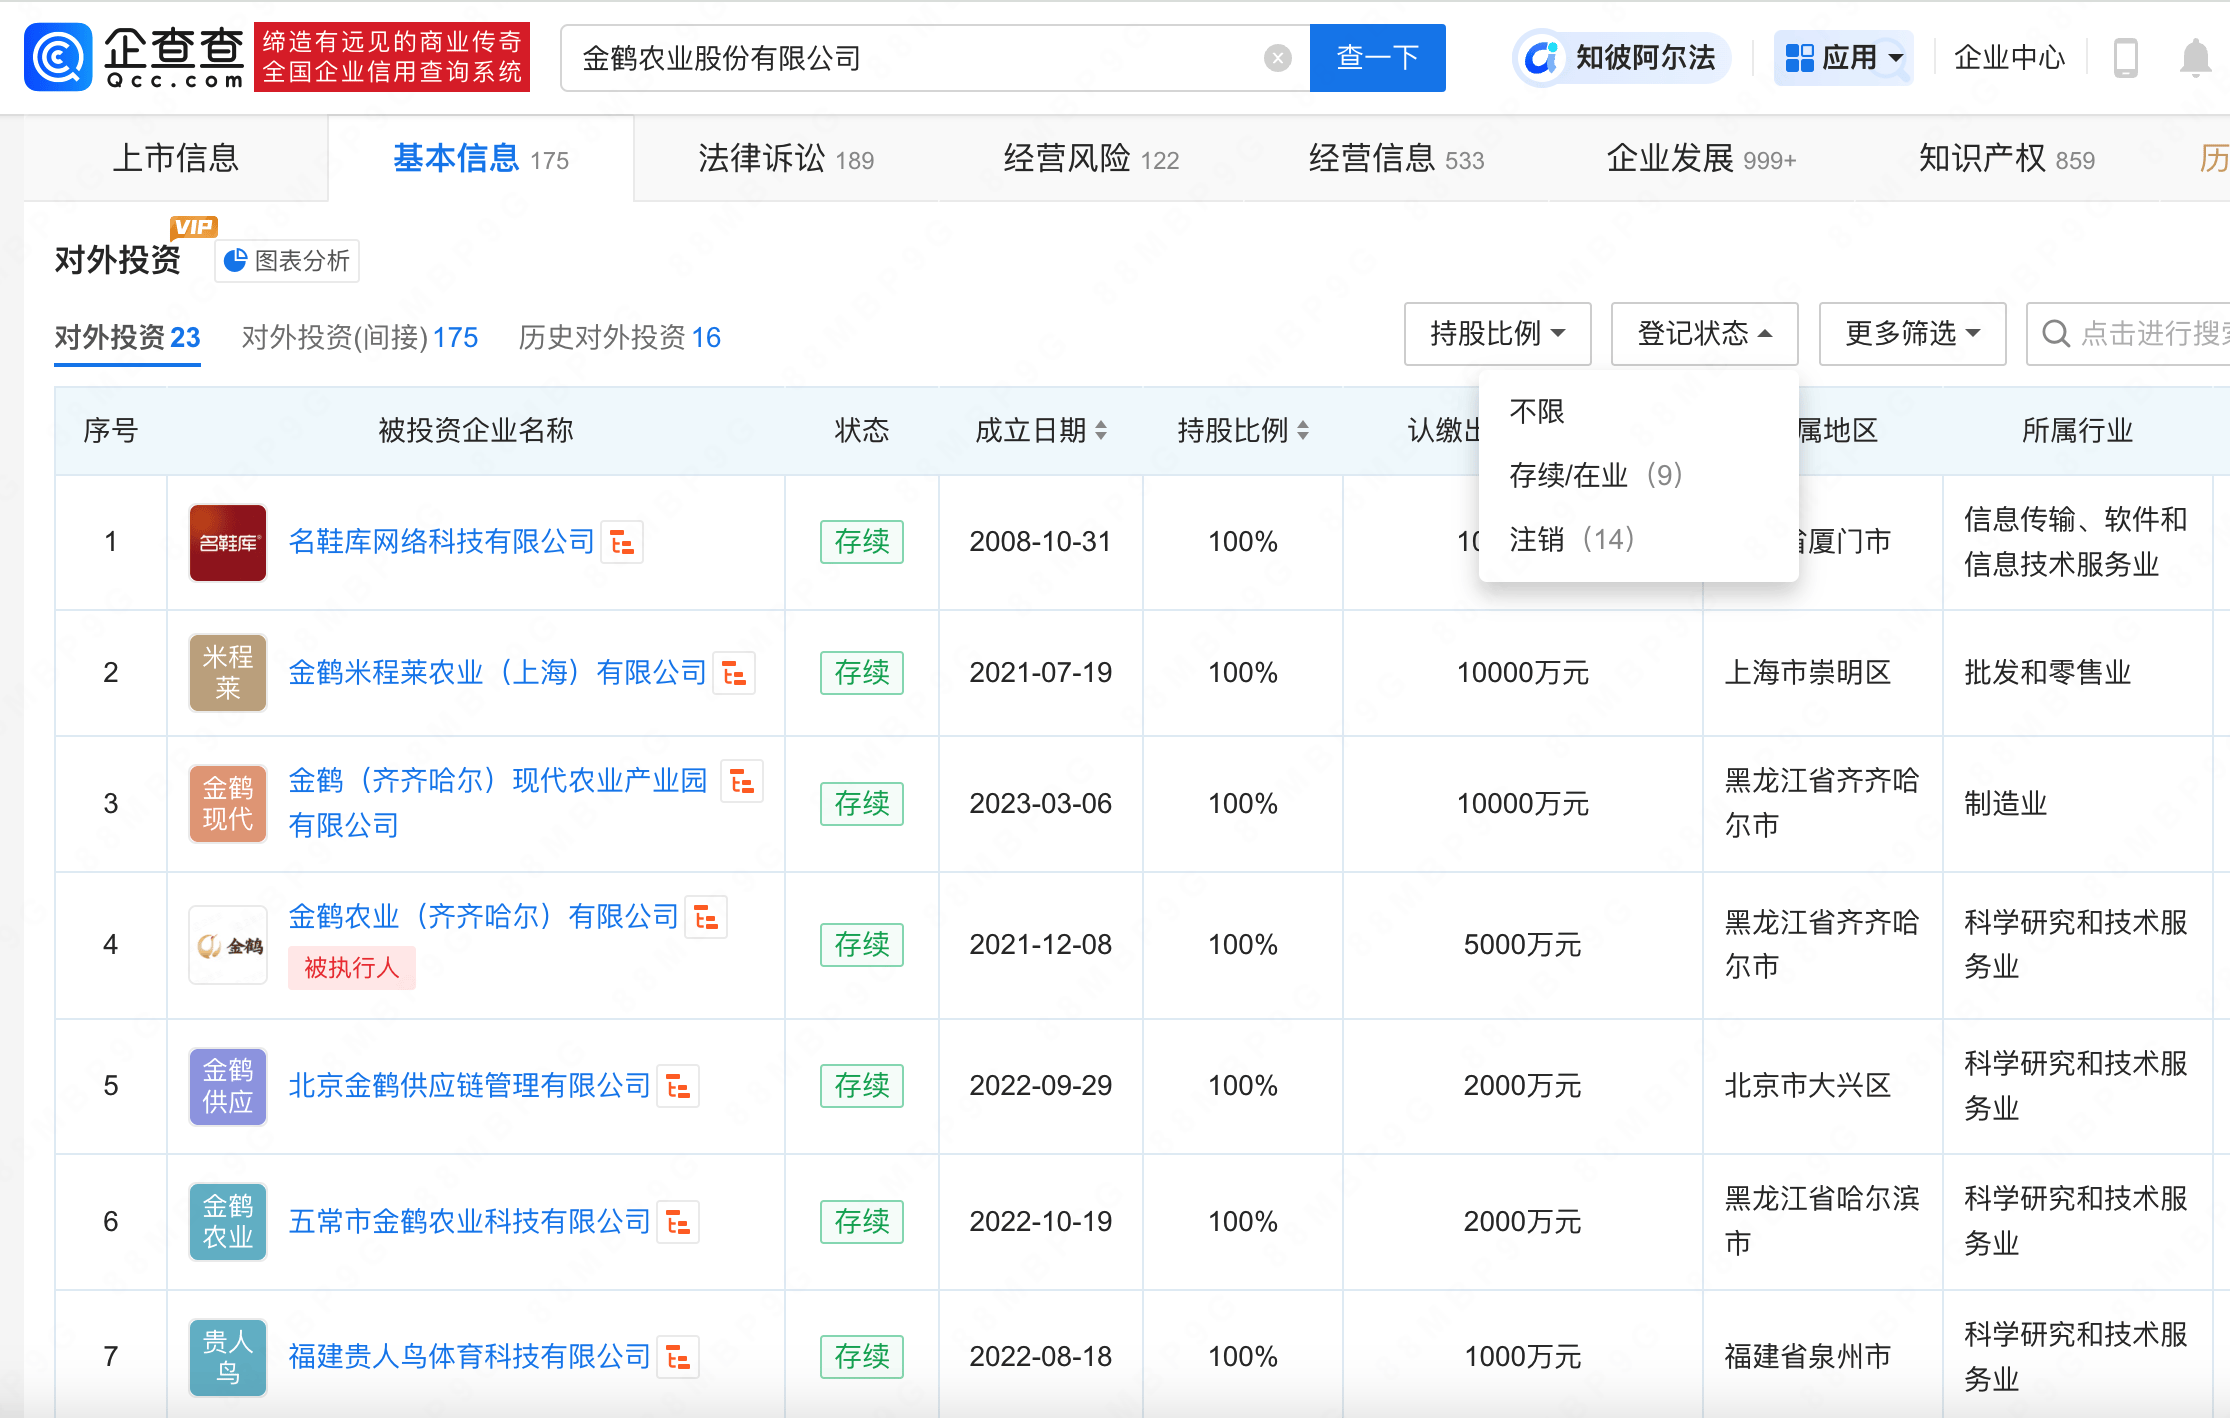This screenshot has width=2230, height=1418.
Task: Switch to 知识产权 tab
Action: click(x=2006, y=158)
